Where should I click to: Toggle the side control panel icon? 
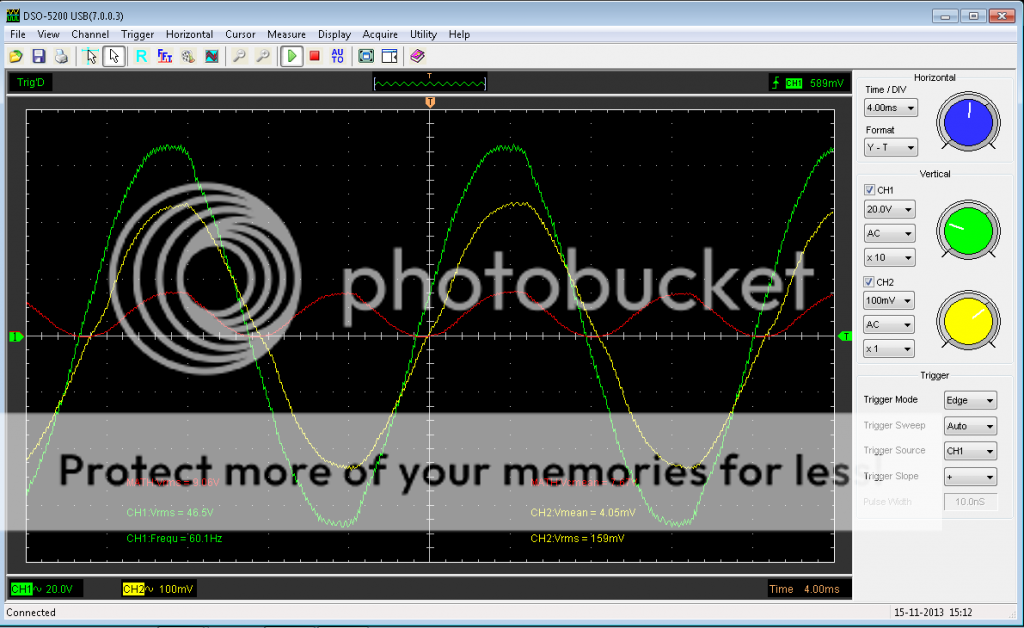[390, 56]
